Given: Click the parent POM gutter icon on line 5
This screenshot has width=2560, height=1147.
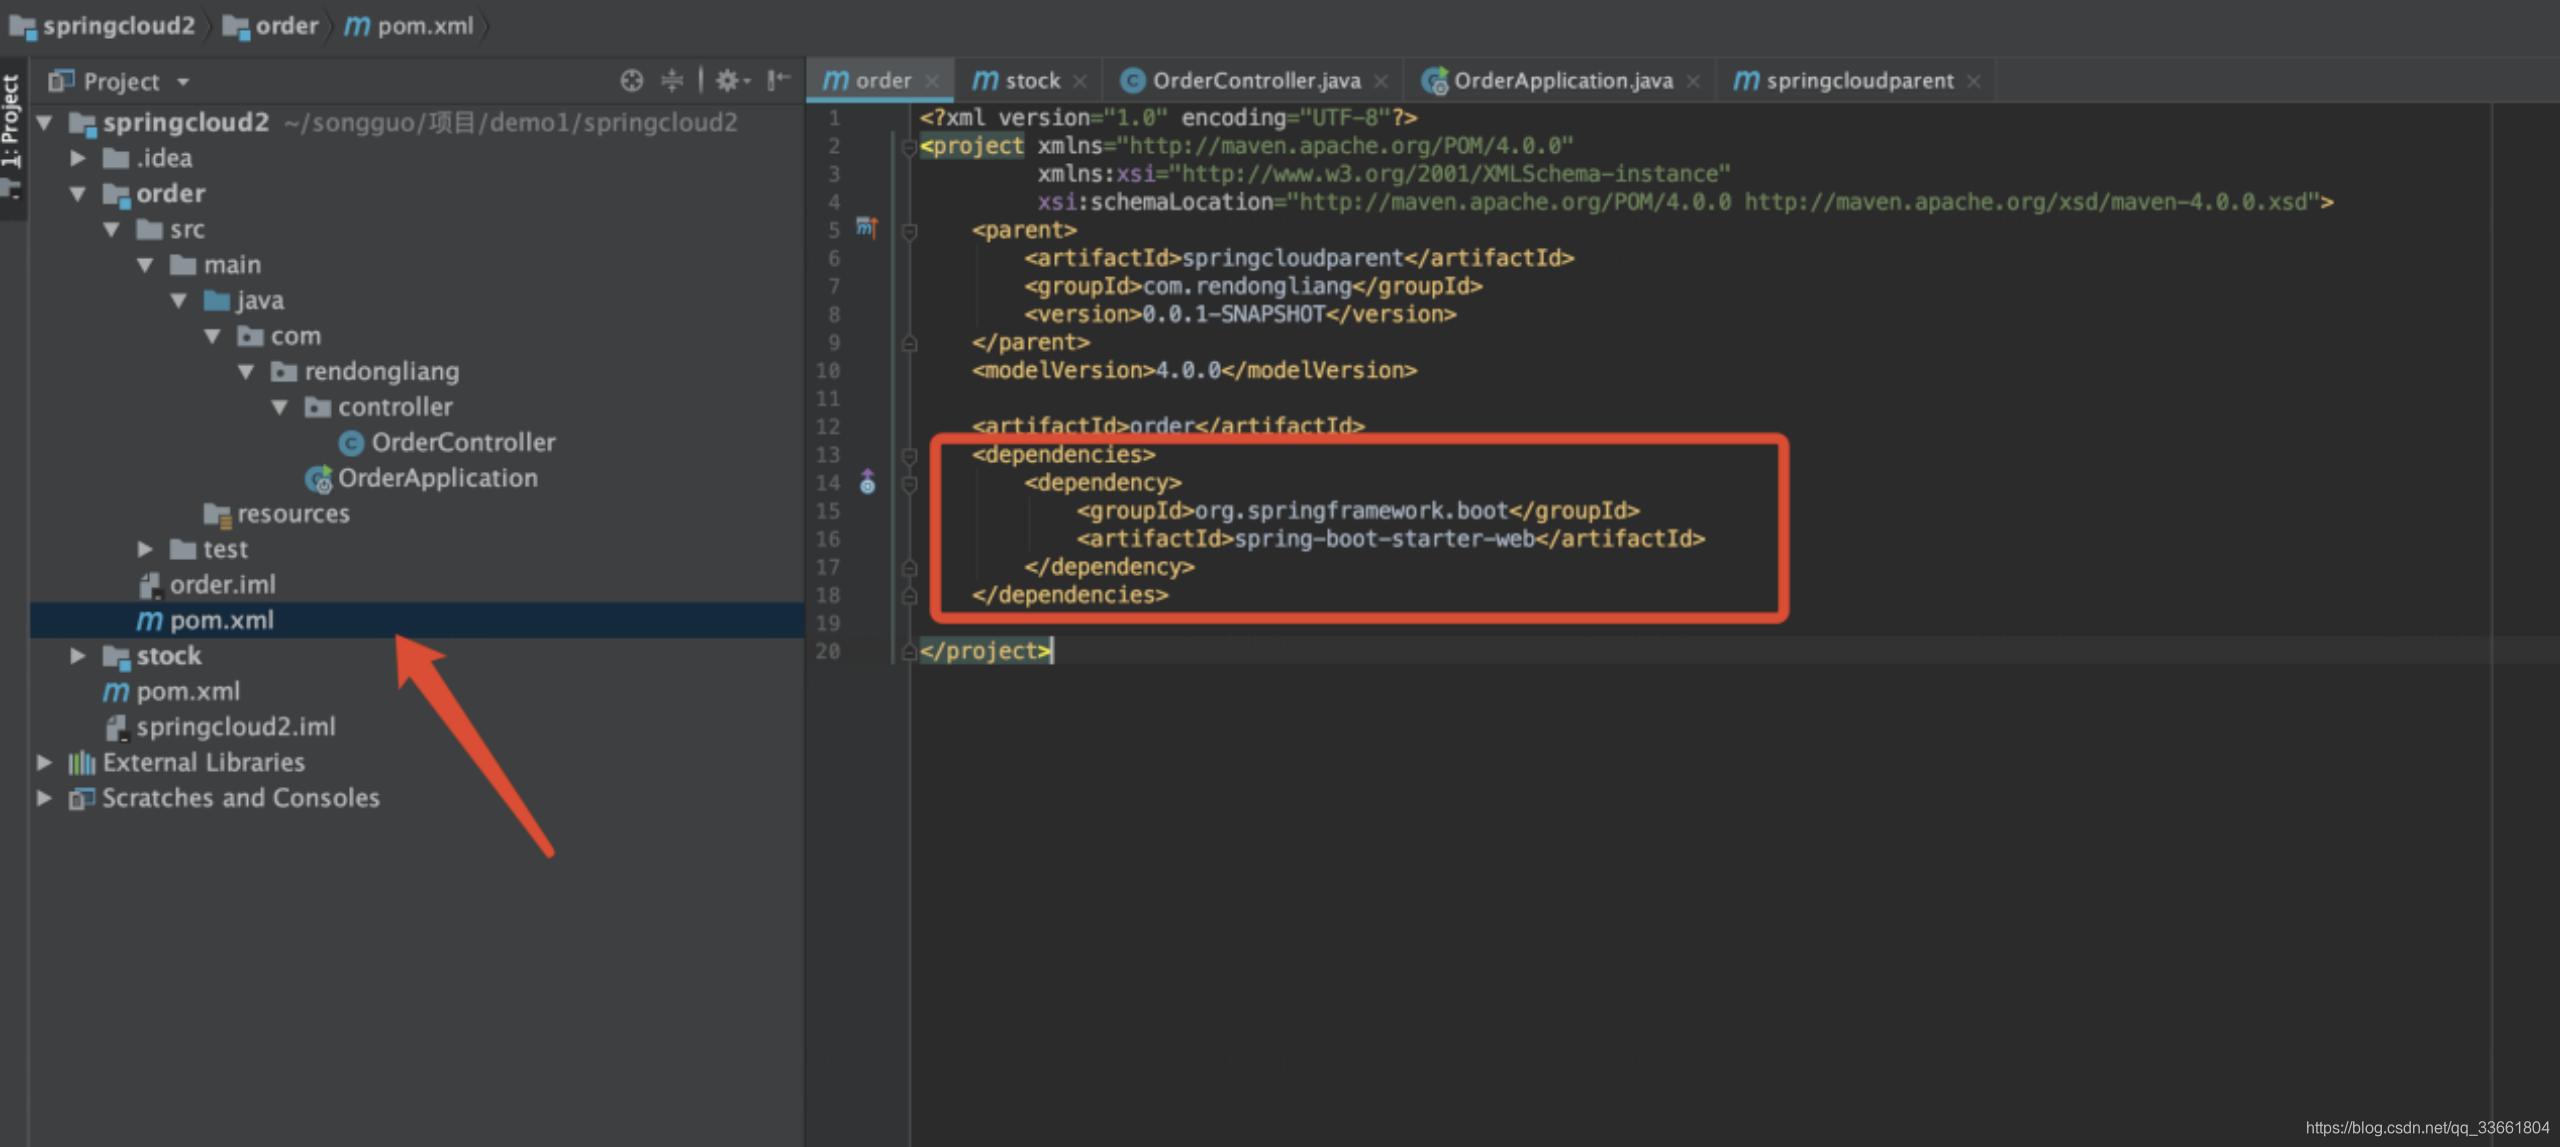Looking at the screenshot, I should coord(866,229).
